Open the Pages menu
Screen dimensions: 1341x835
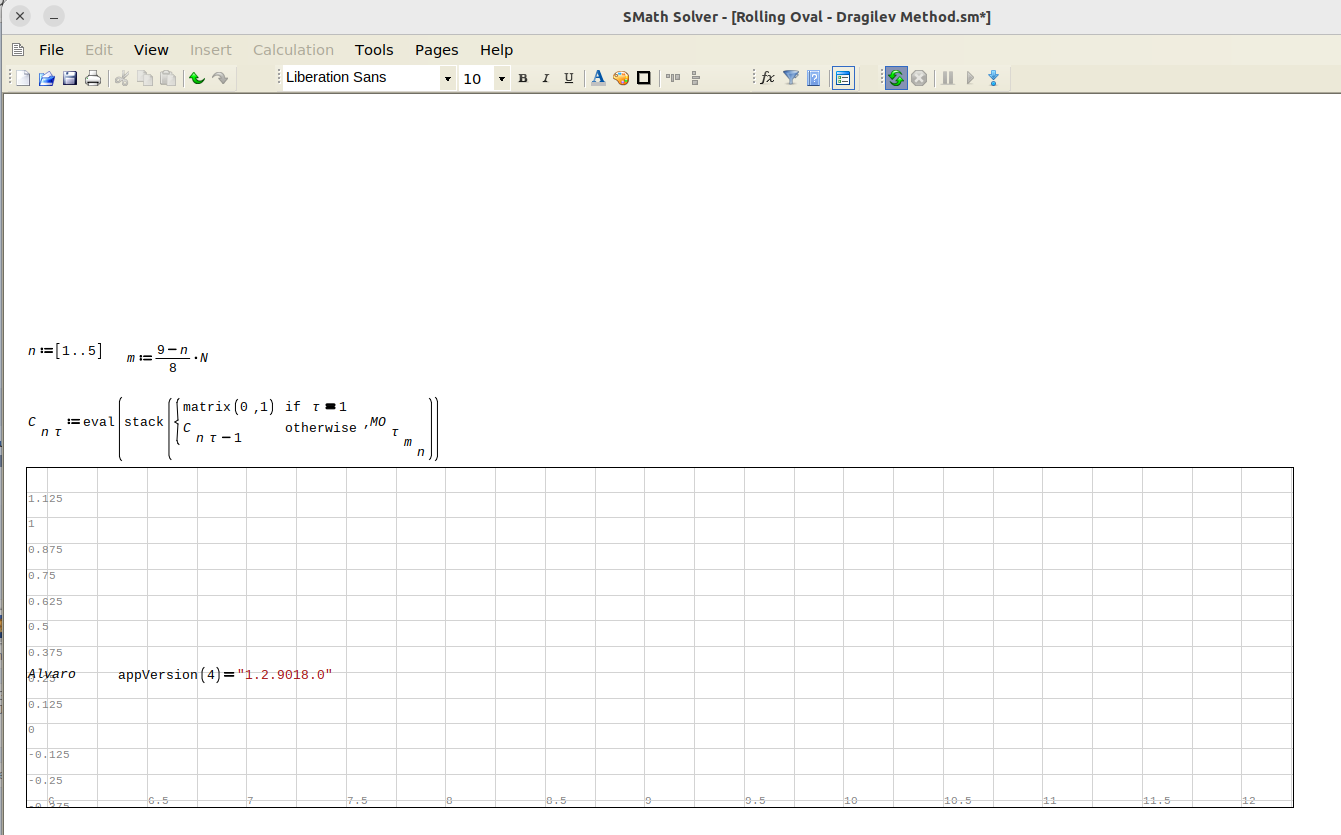point(436,50)
